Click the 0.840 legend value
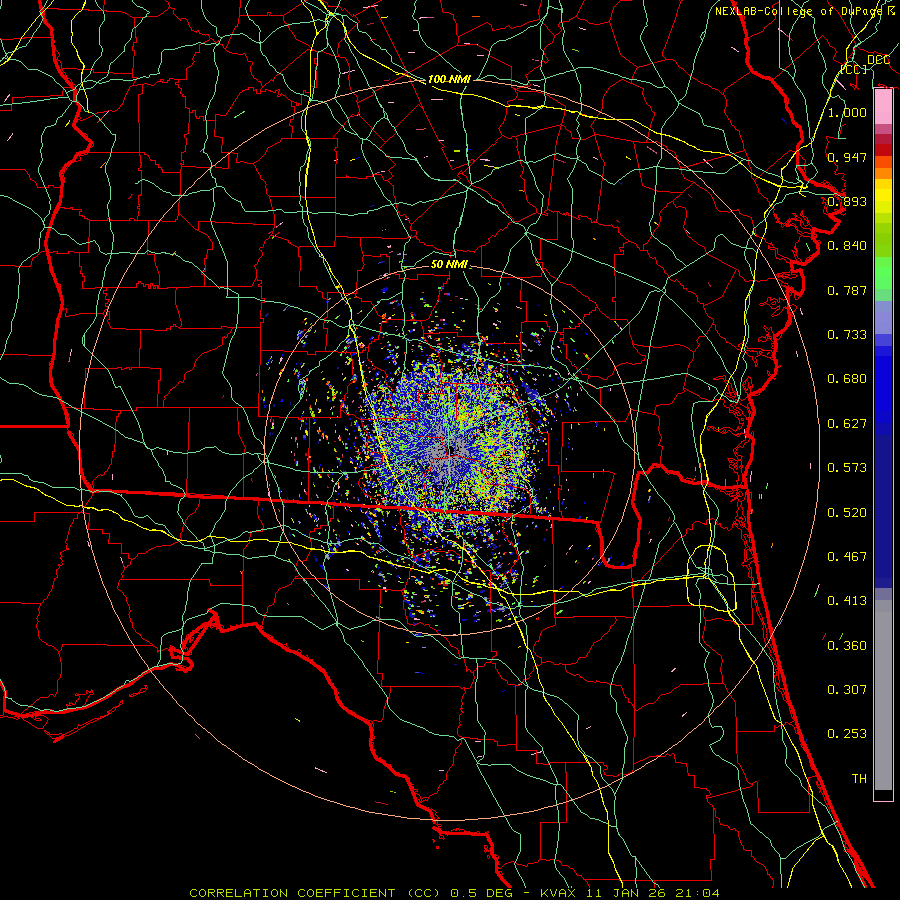900x900 pixels. (847, 246)
